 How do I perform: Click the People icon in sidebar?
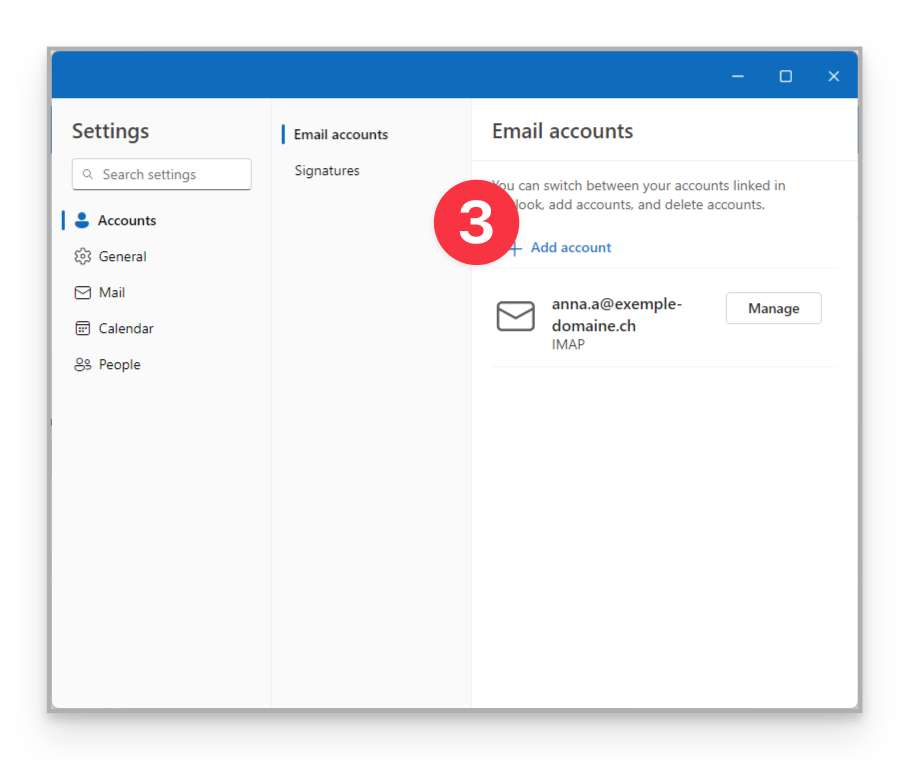click(82, 365)
